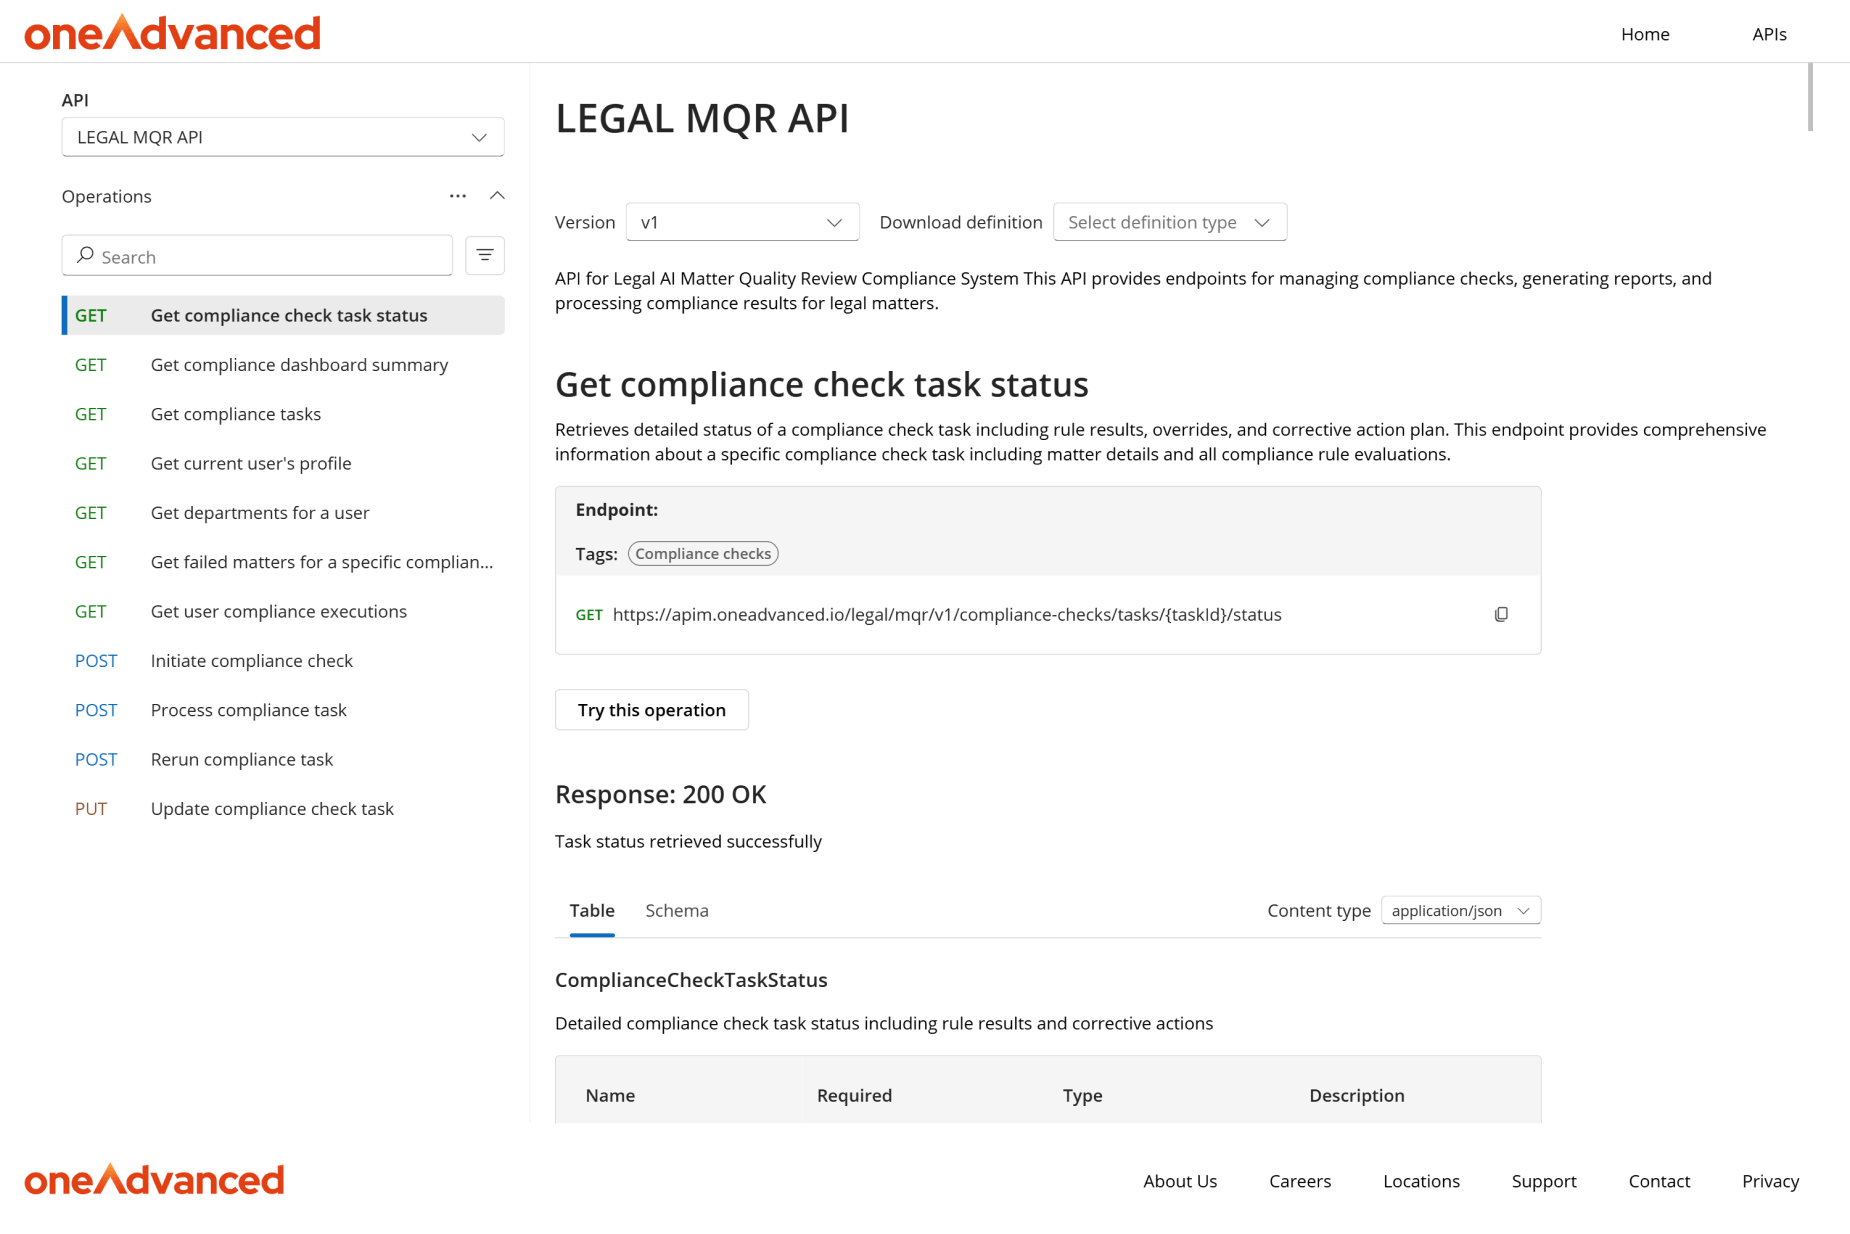Change the application/json content type dropdown
Screen dimensions: 1850x1234
(x=1460, y=910)
